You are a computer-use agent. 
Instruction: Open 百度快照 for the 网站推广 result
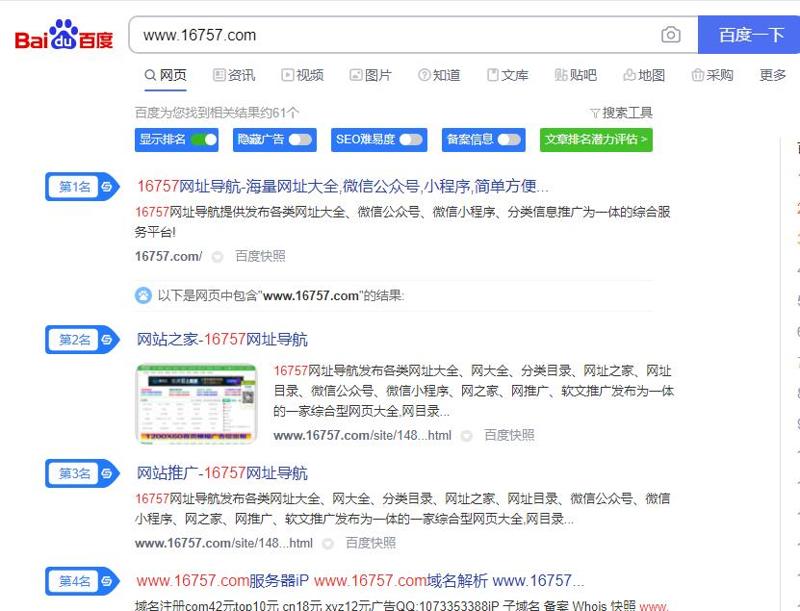(370, 544)
